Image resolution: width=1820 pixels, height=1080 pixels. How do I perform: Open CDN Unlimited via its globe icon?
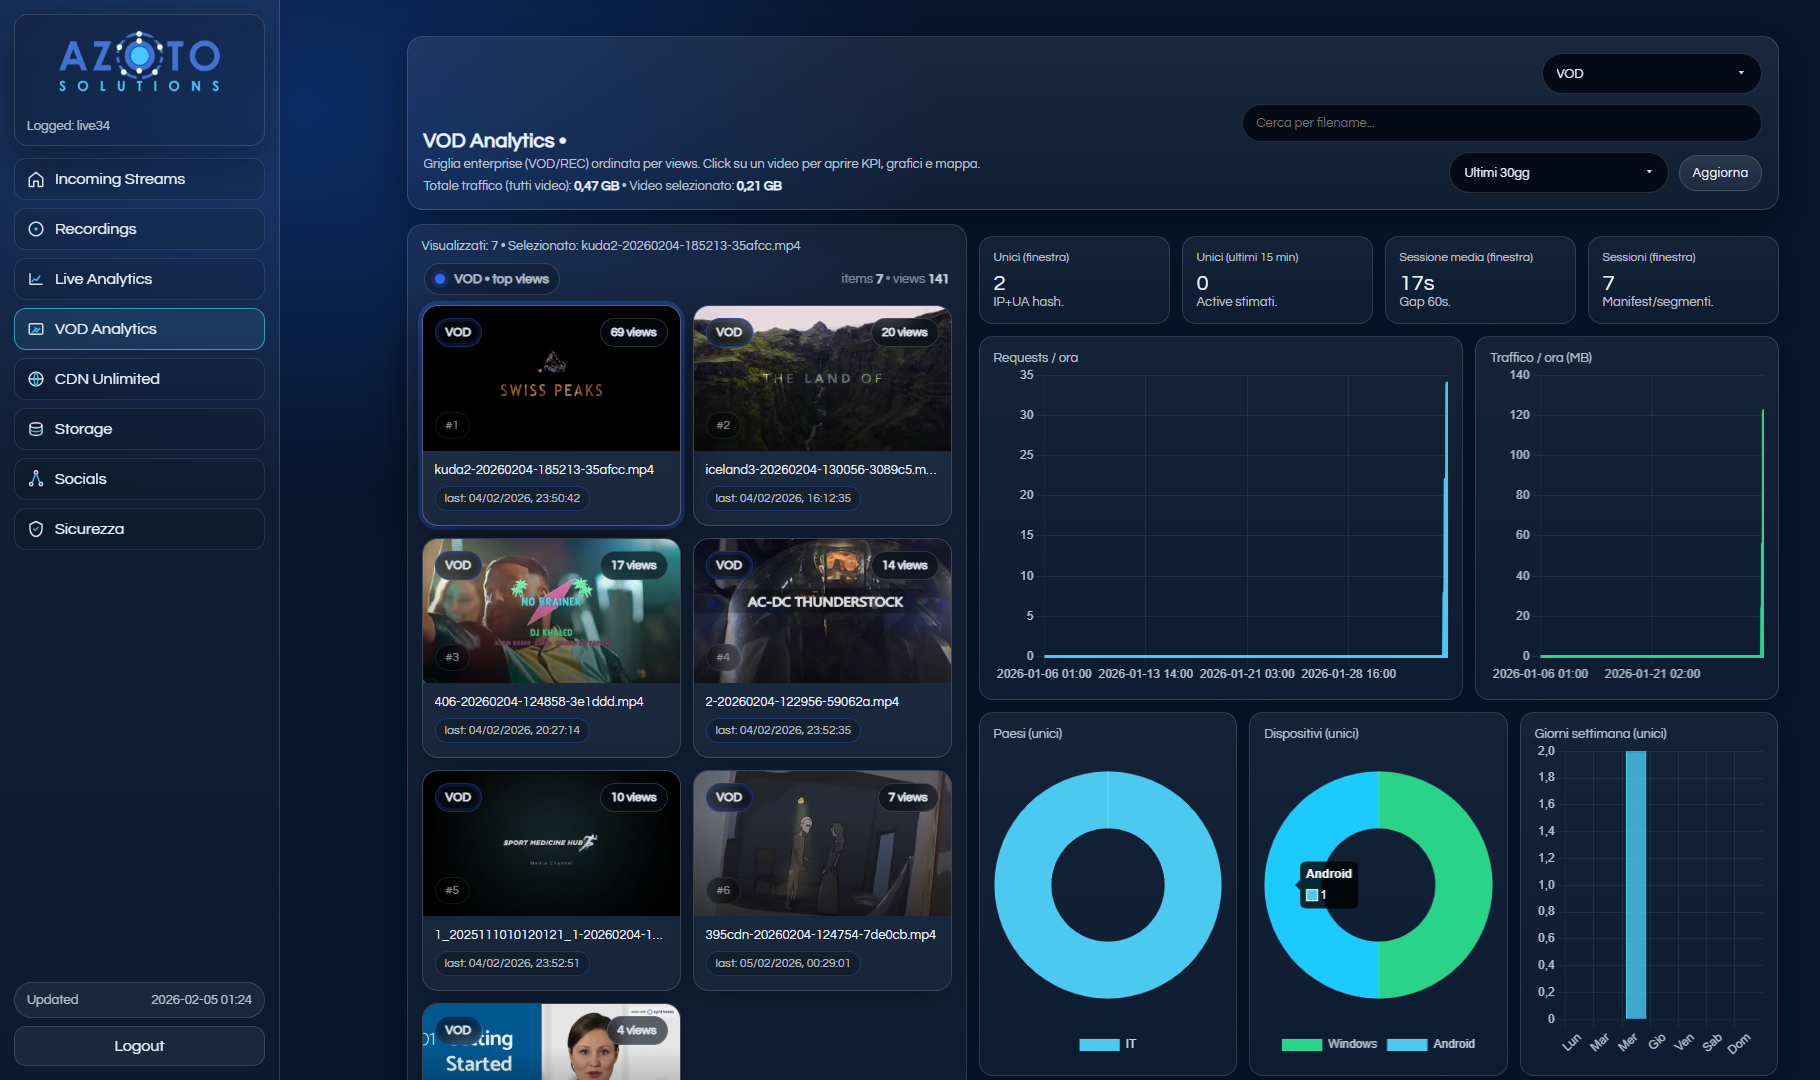click(36, 379)
